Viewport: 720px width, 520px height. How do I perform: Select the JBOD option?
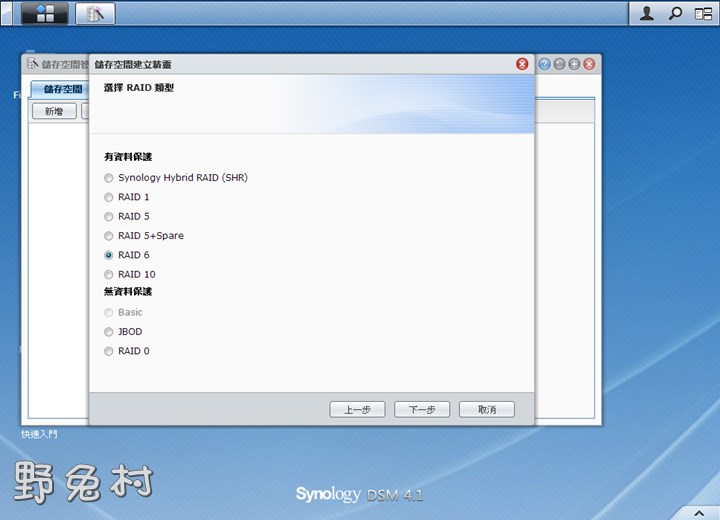pyautogui.click(x=108, y=332)
